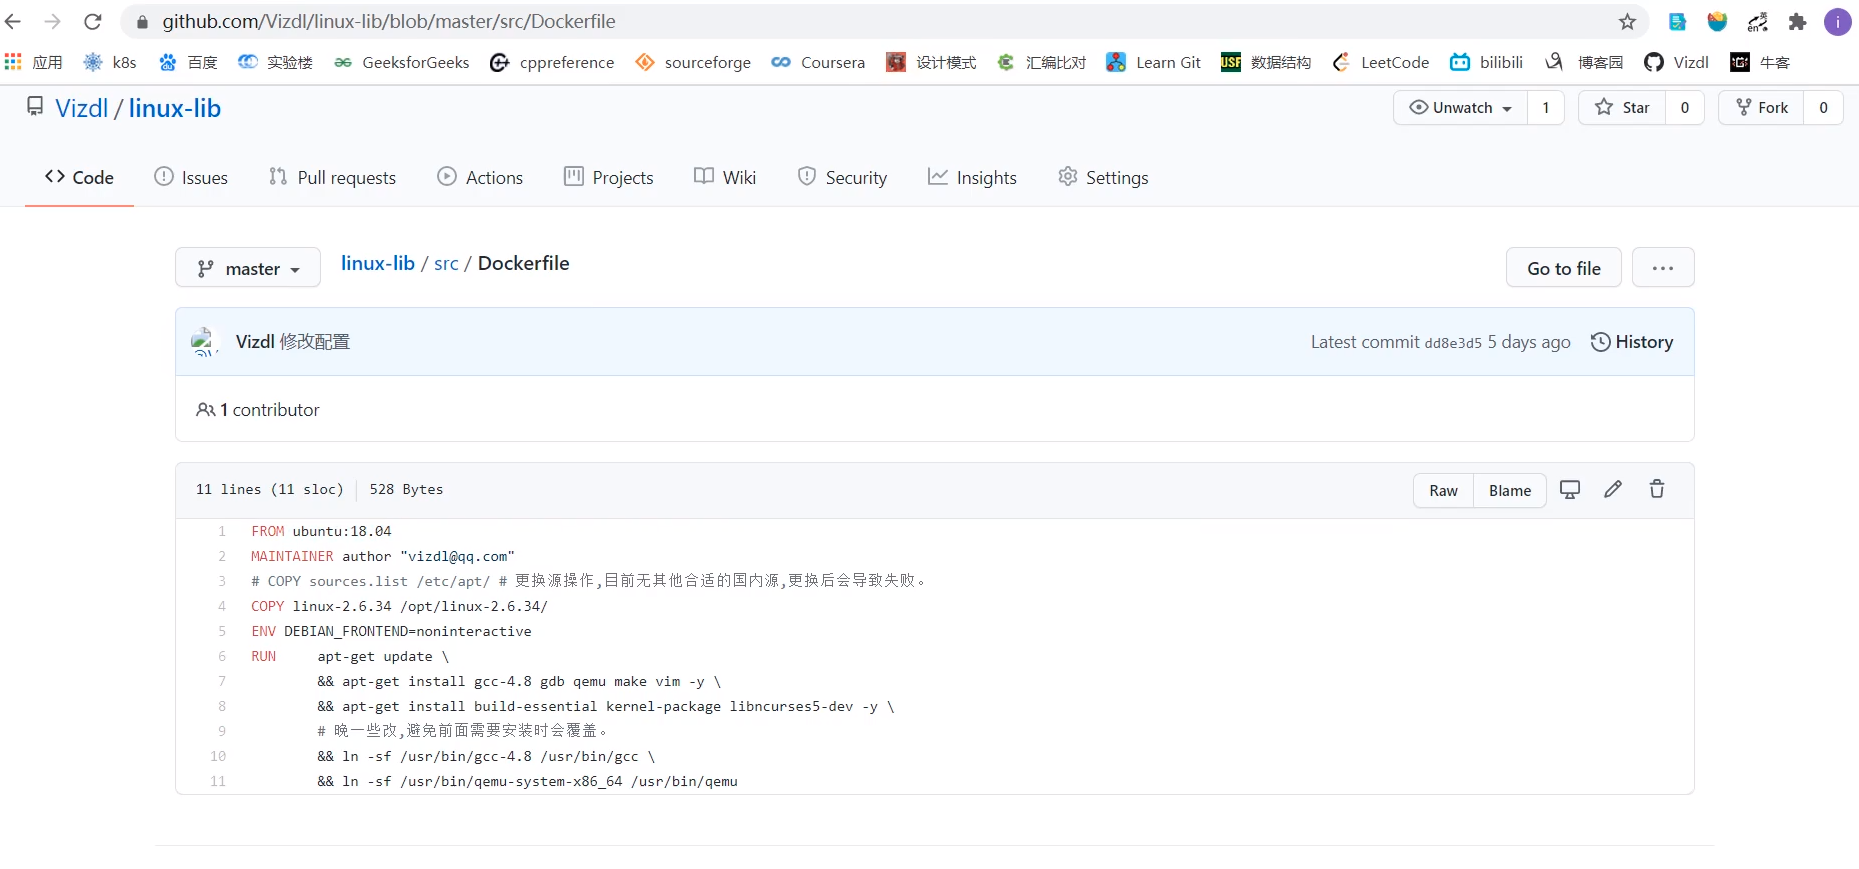Open the Go to file button
1859x869 pixels.
(1564, 268)
